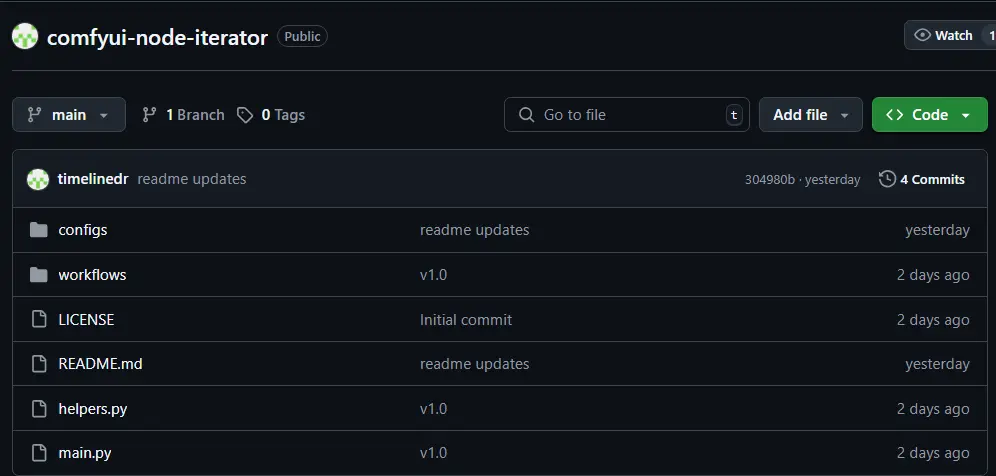Image resolution: width=996 pixels, height=476 pixels.
Task: Open the green Code dropdown
Action: (x=929, y=115)
